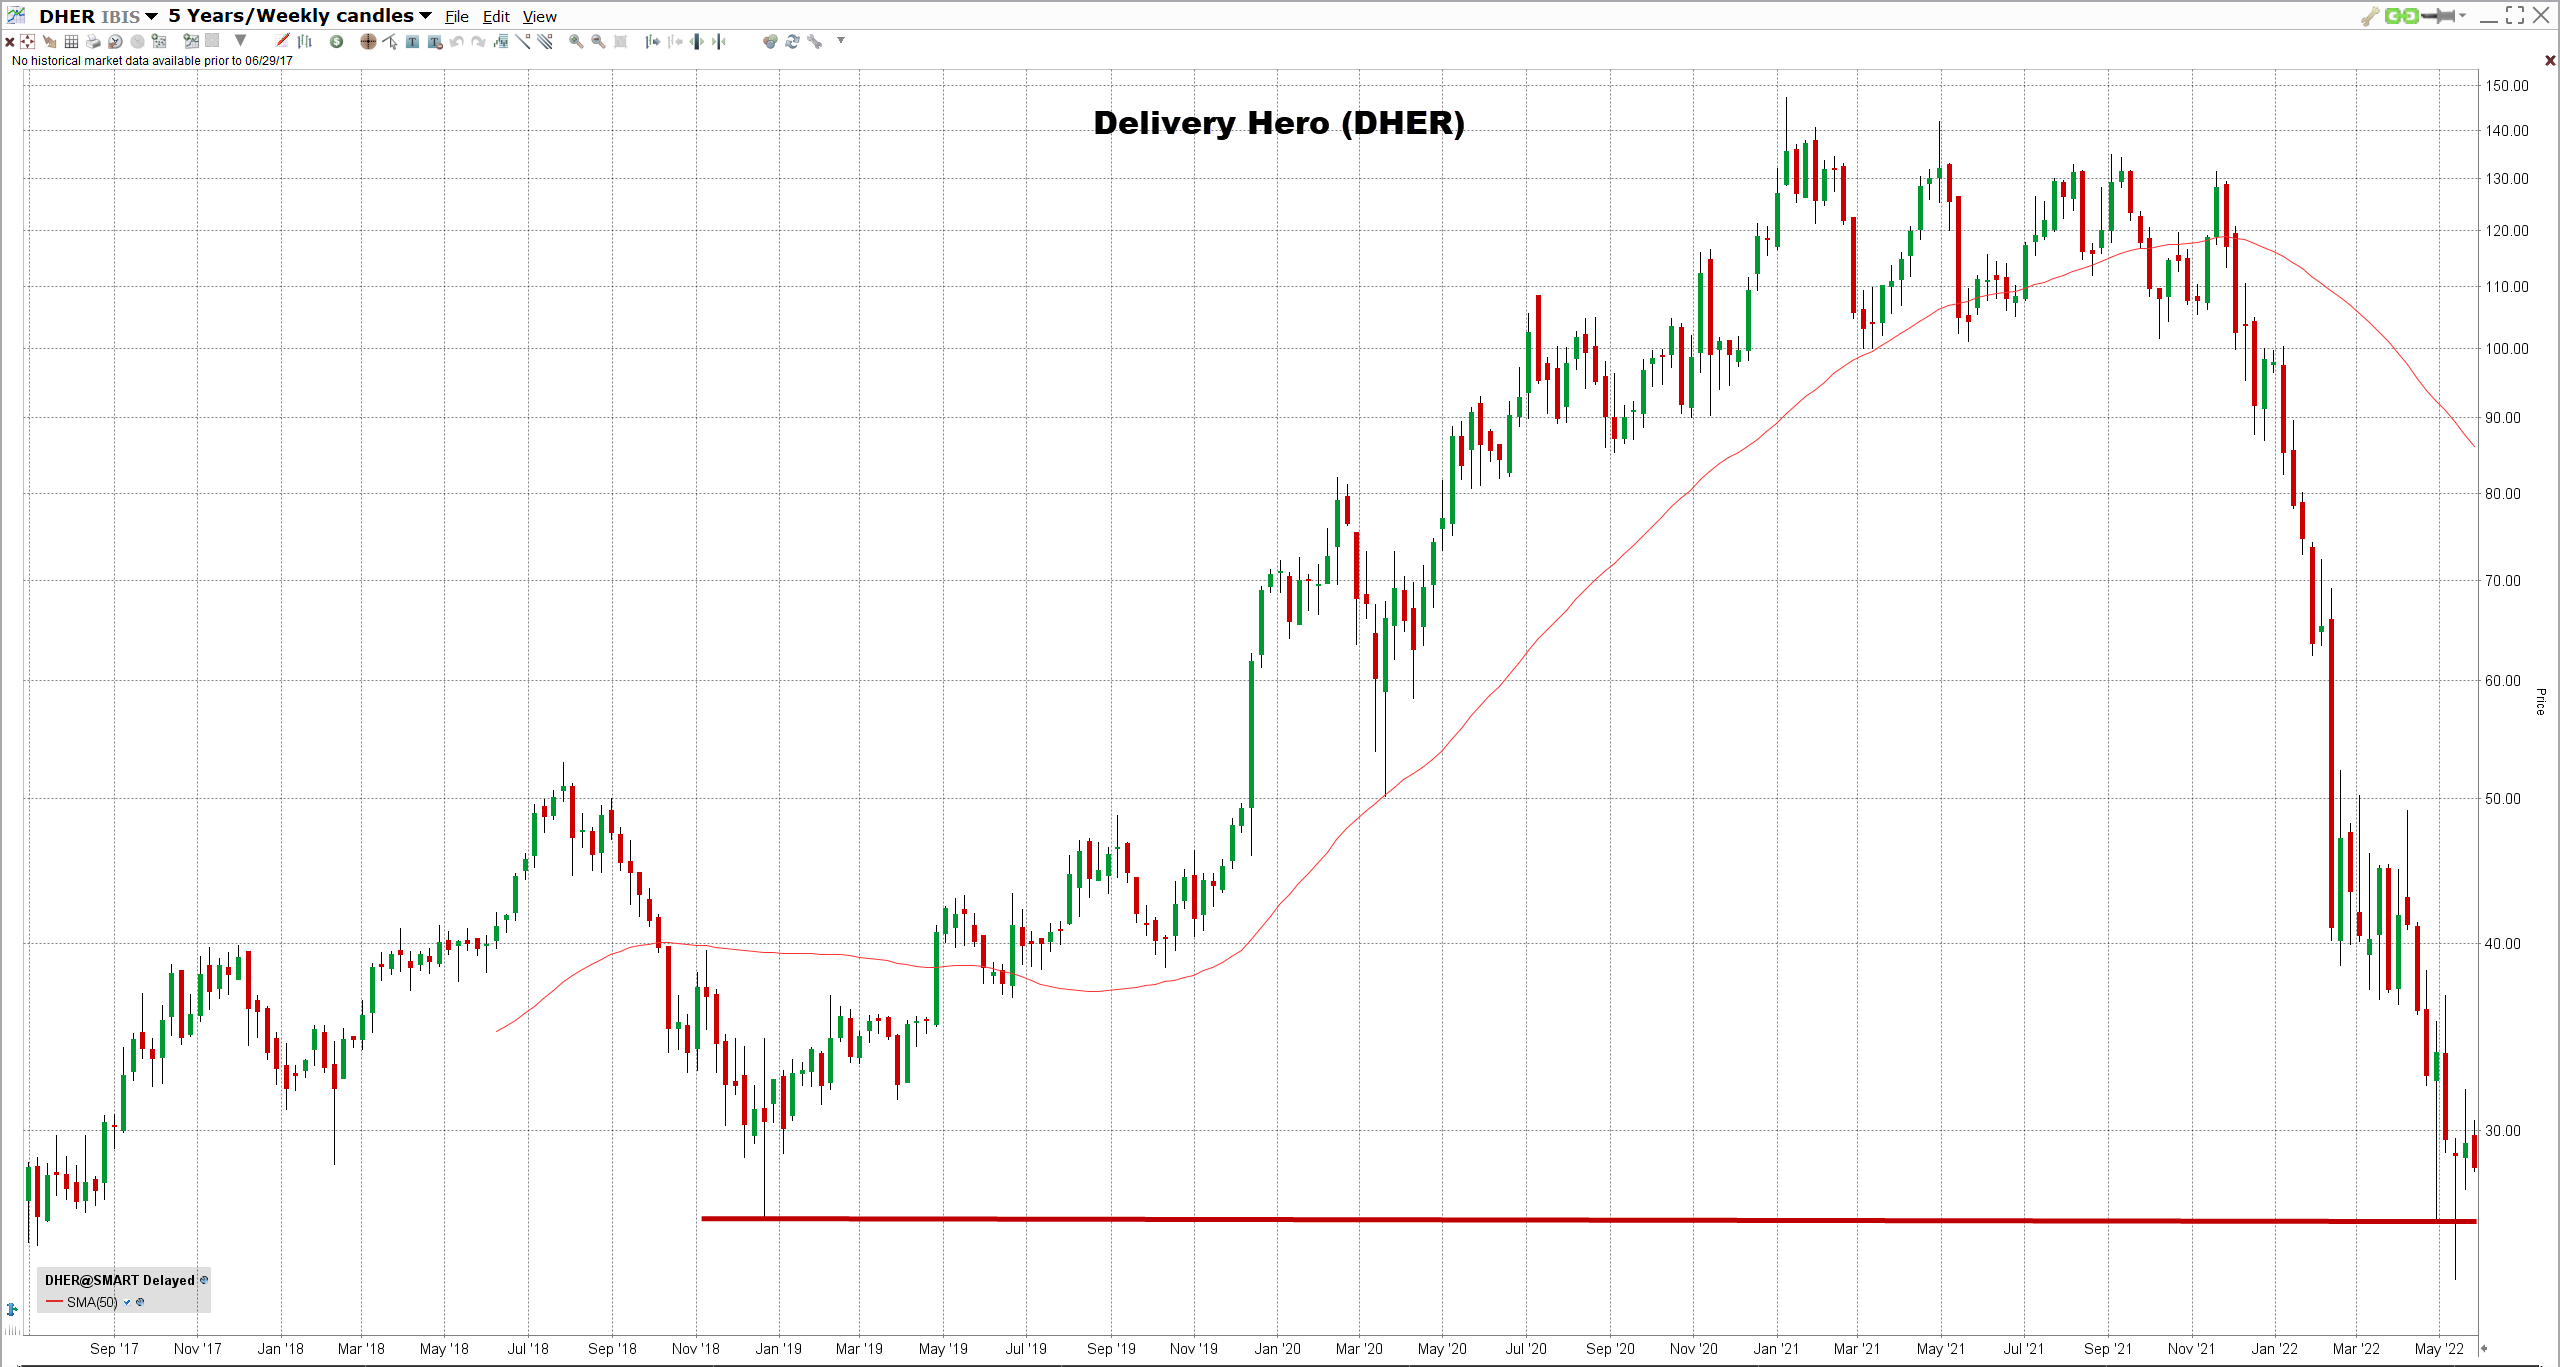
Task: Click the 150.00 price axis label
Action: [x=2507, y=86]
